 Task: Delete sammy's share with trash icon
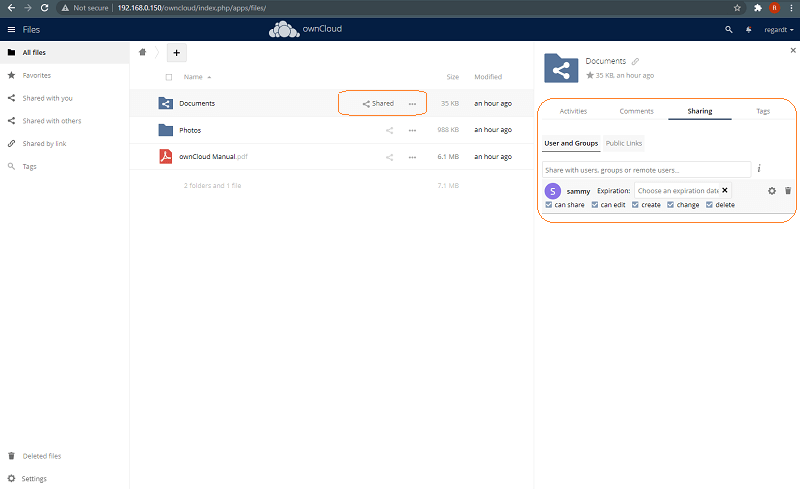point(788,190)
